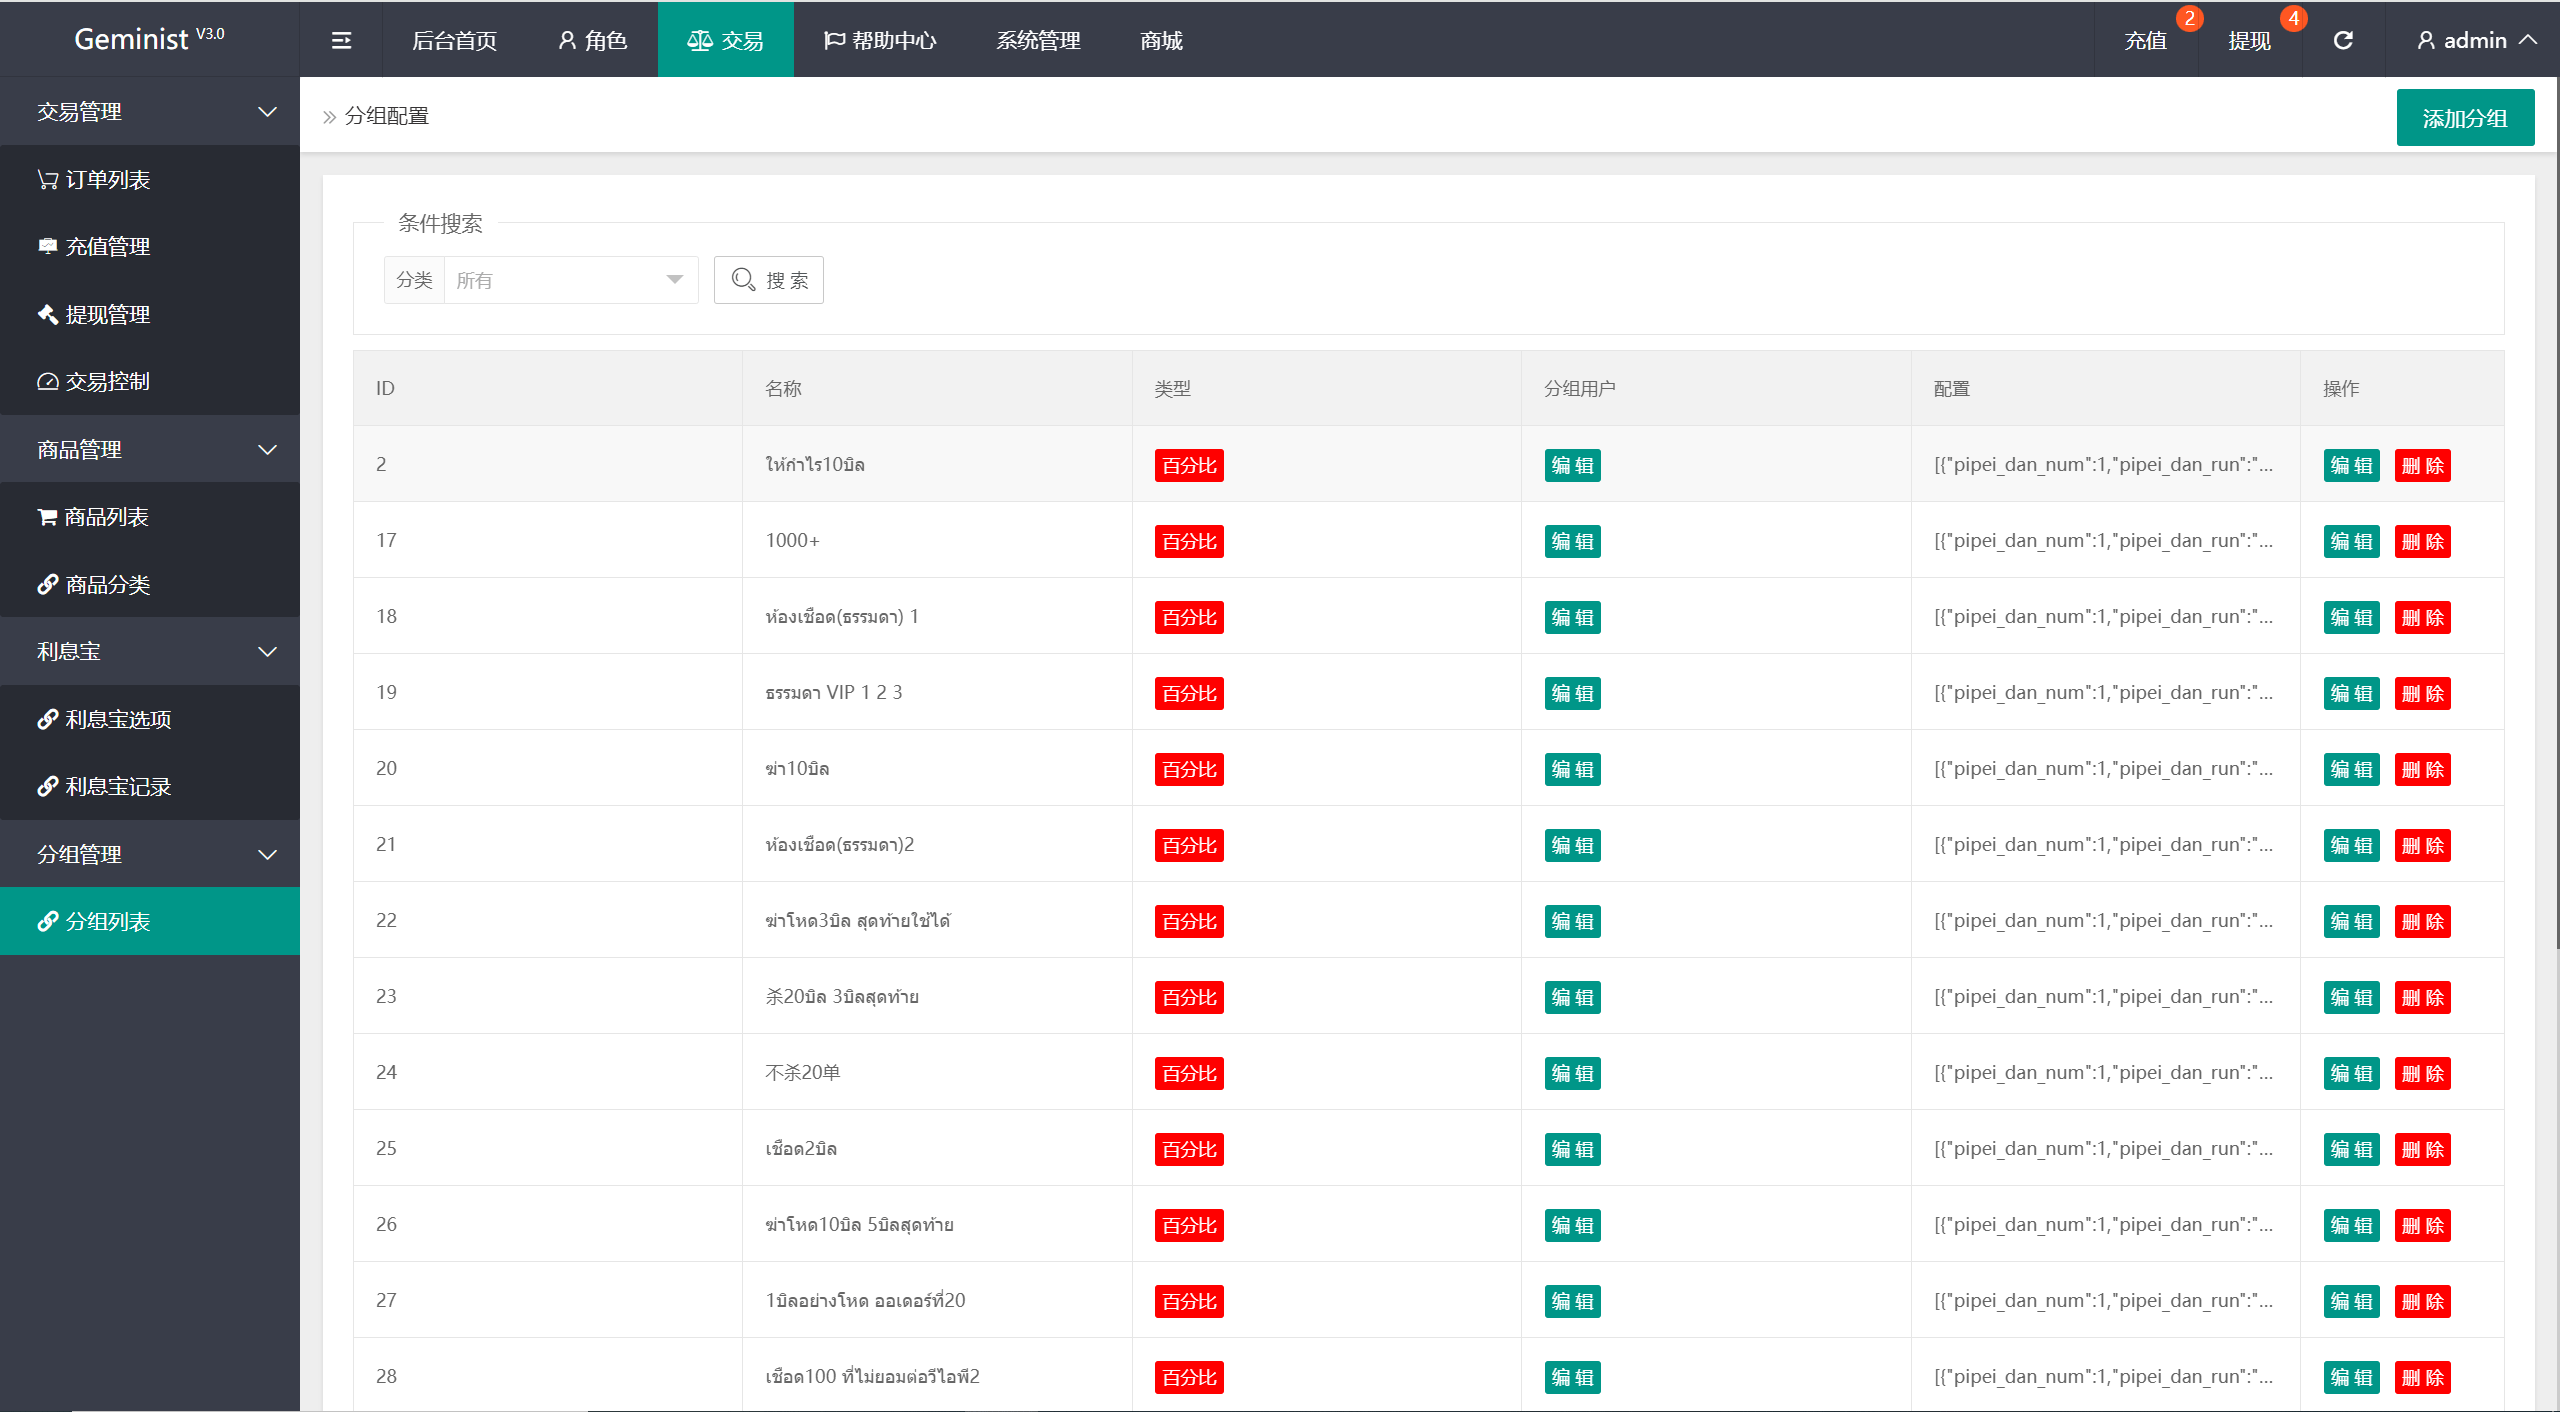
Task: Collapse the 交易管理 sidebar section
Action: pos(150,111)
